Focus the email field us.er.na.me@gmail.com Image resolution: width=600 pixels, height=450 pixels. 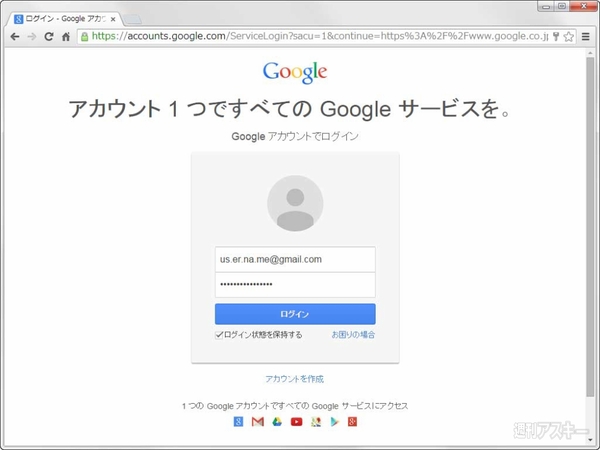[295, 259]
